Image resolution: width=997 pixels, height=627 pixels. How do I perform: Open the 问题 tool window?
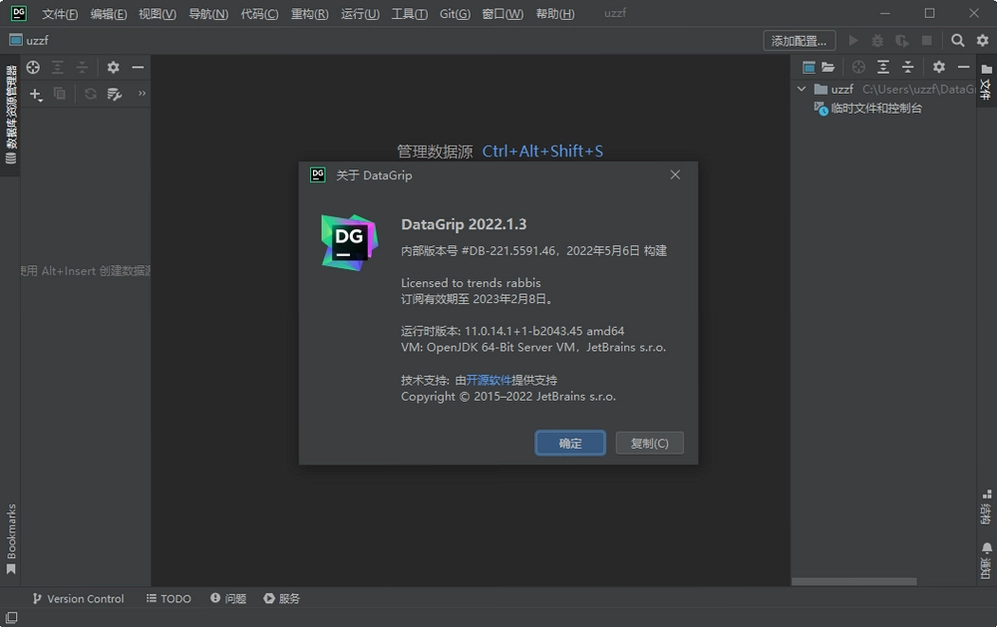[x=228, y=598]
